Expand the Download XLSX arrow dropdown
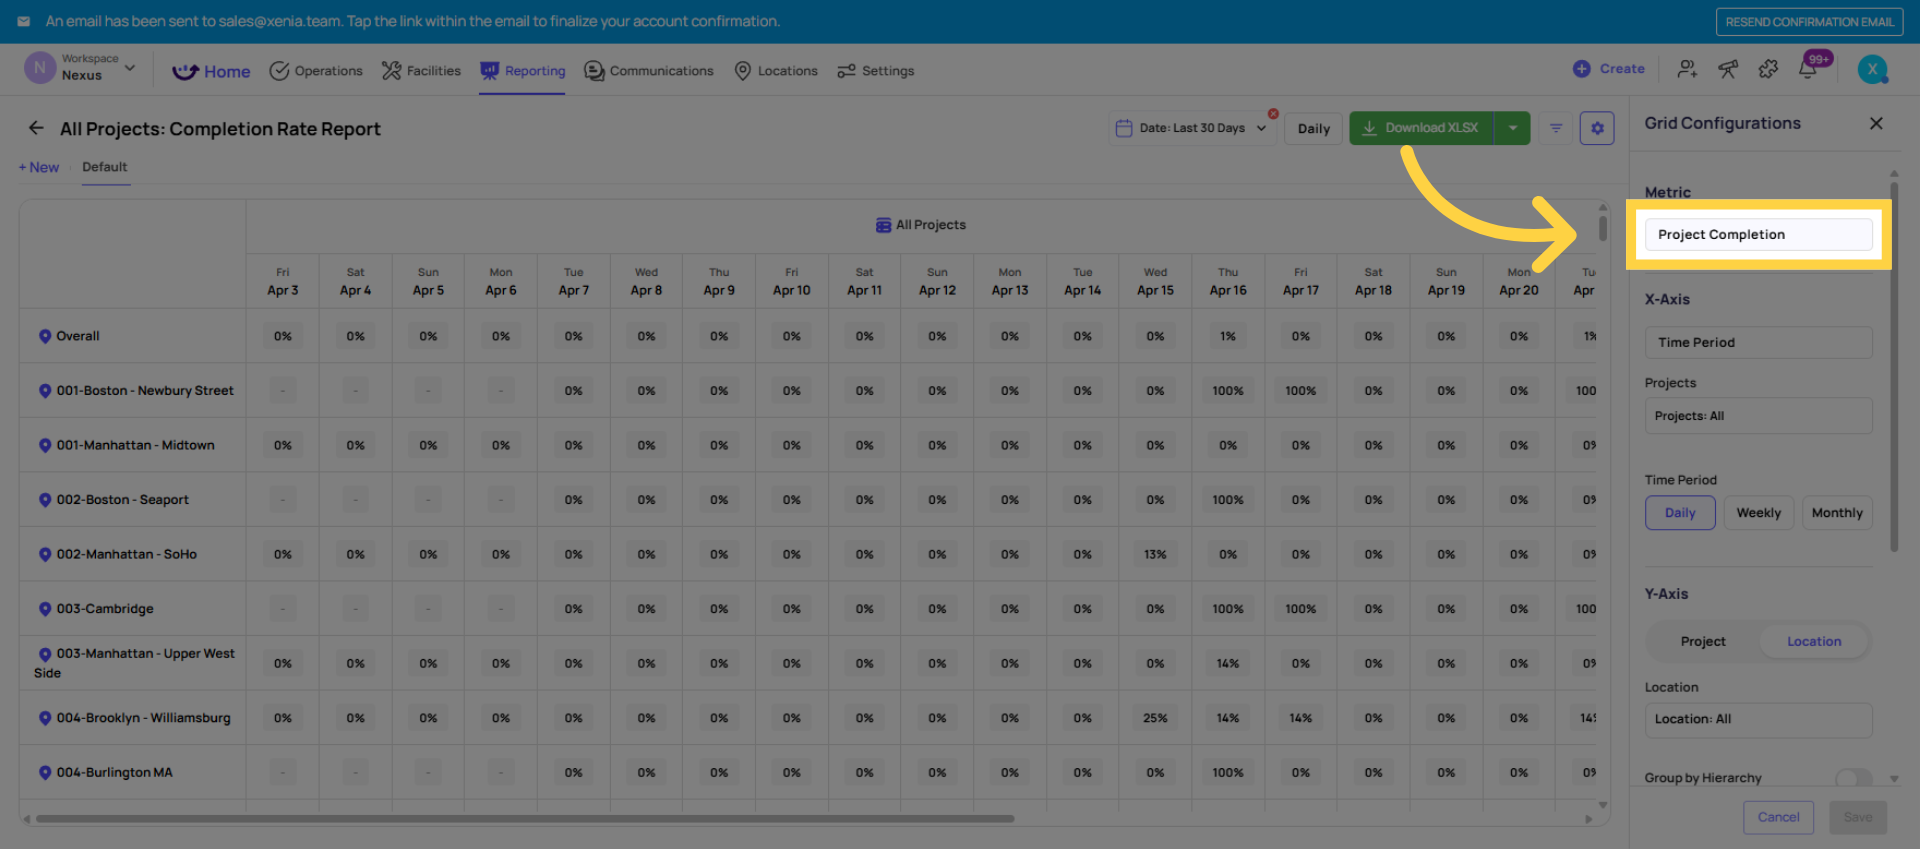This screenshot has height=849, width=1920. 1512,128
